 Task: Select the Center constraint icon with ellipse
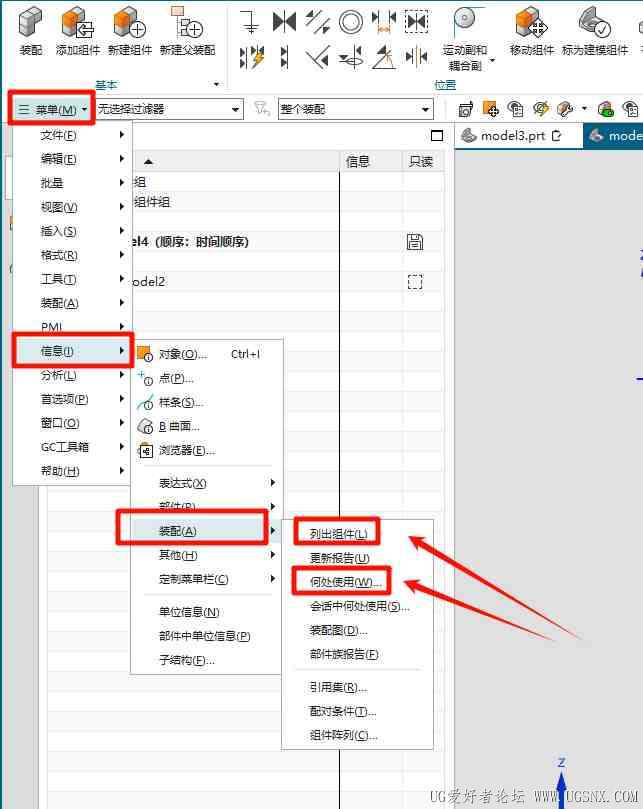351,57
